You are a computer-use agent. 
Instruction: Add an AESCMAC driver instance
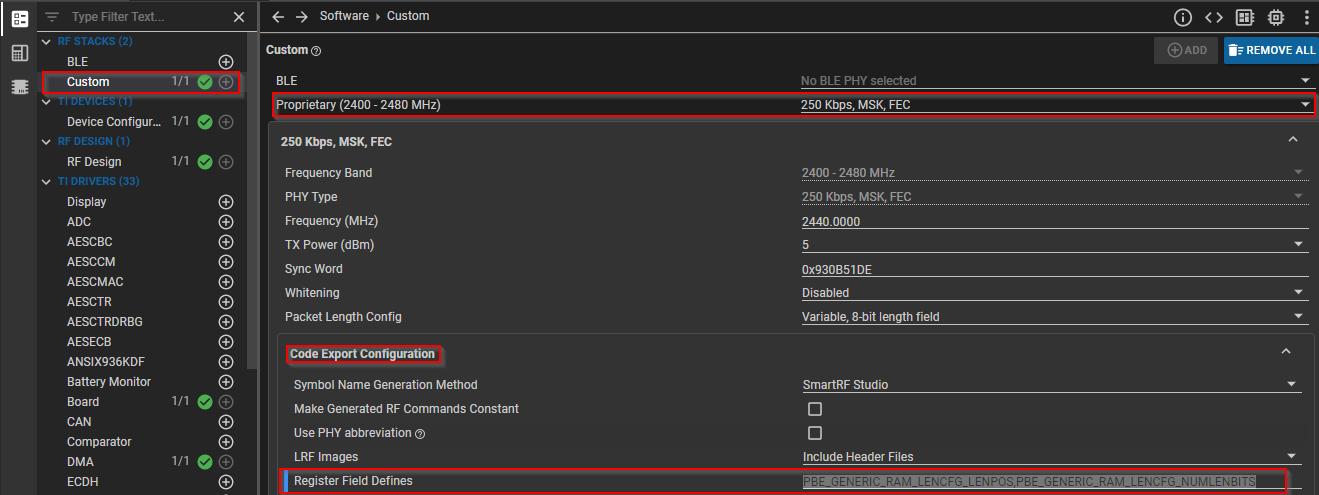click(226, 282)
